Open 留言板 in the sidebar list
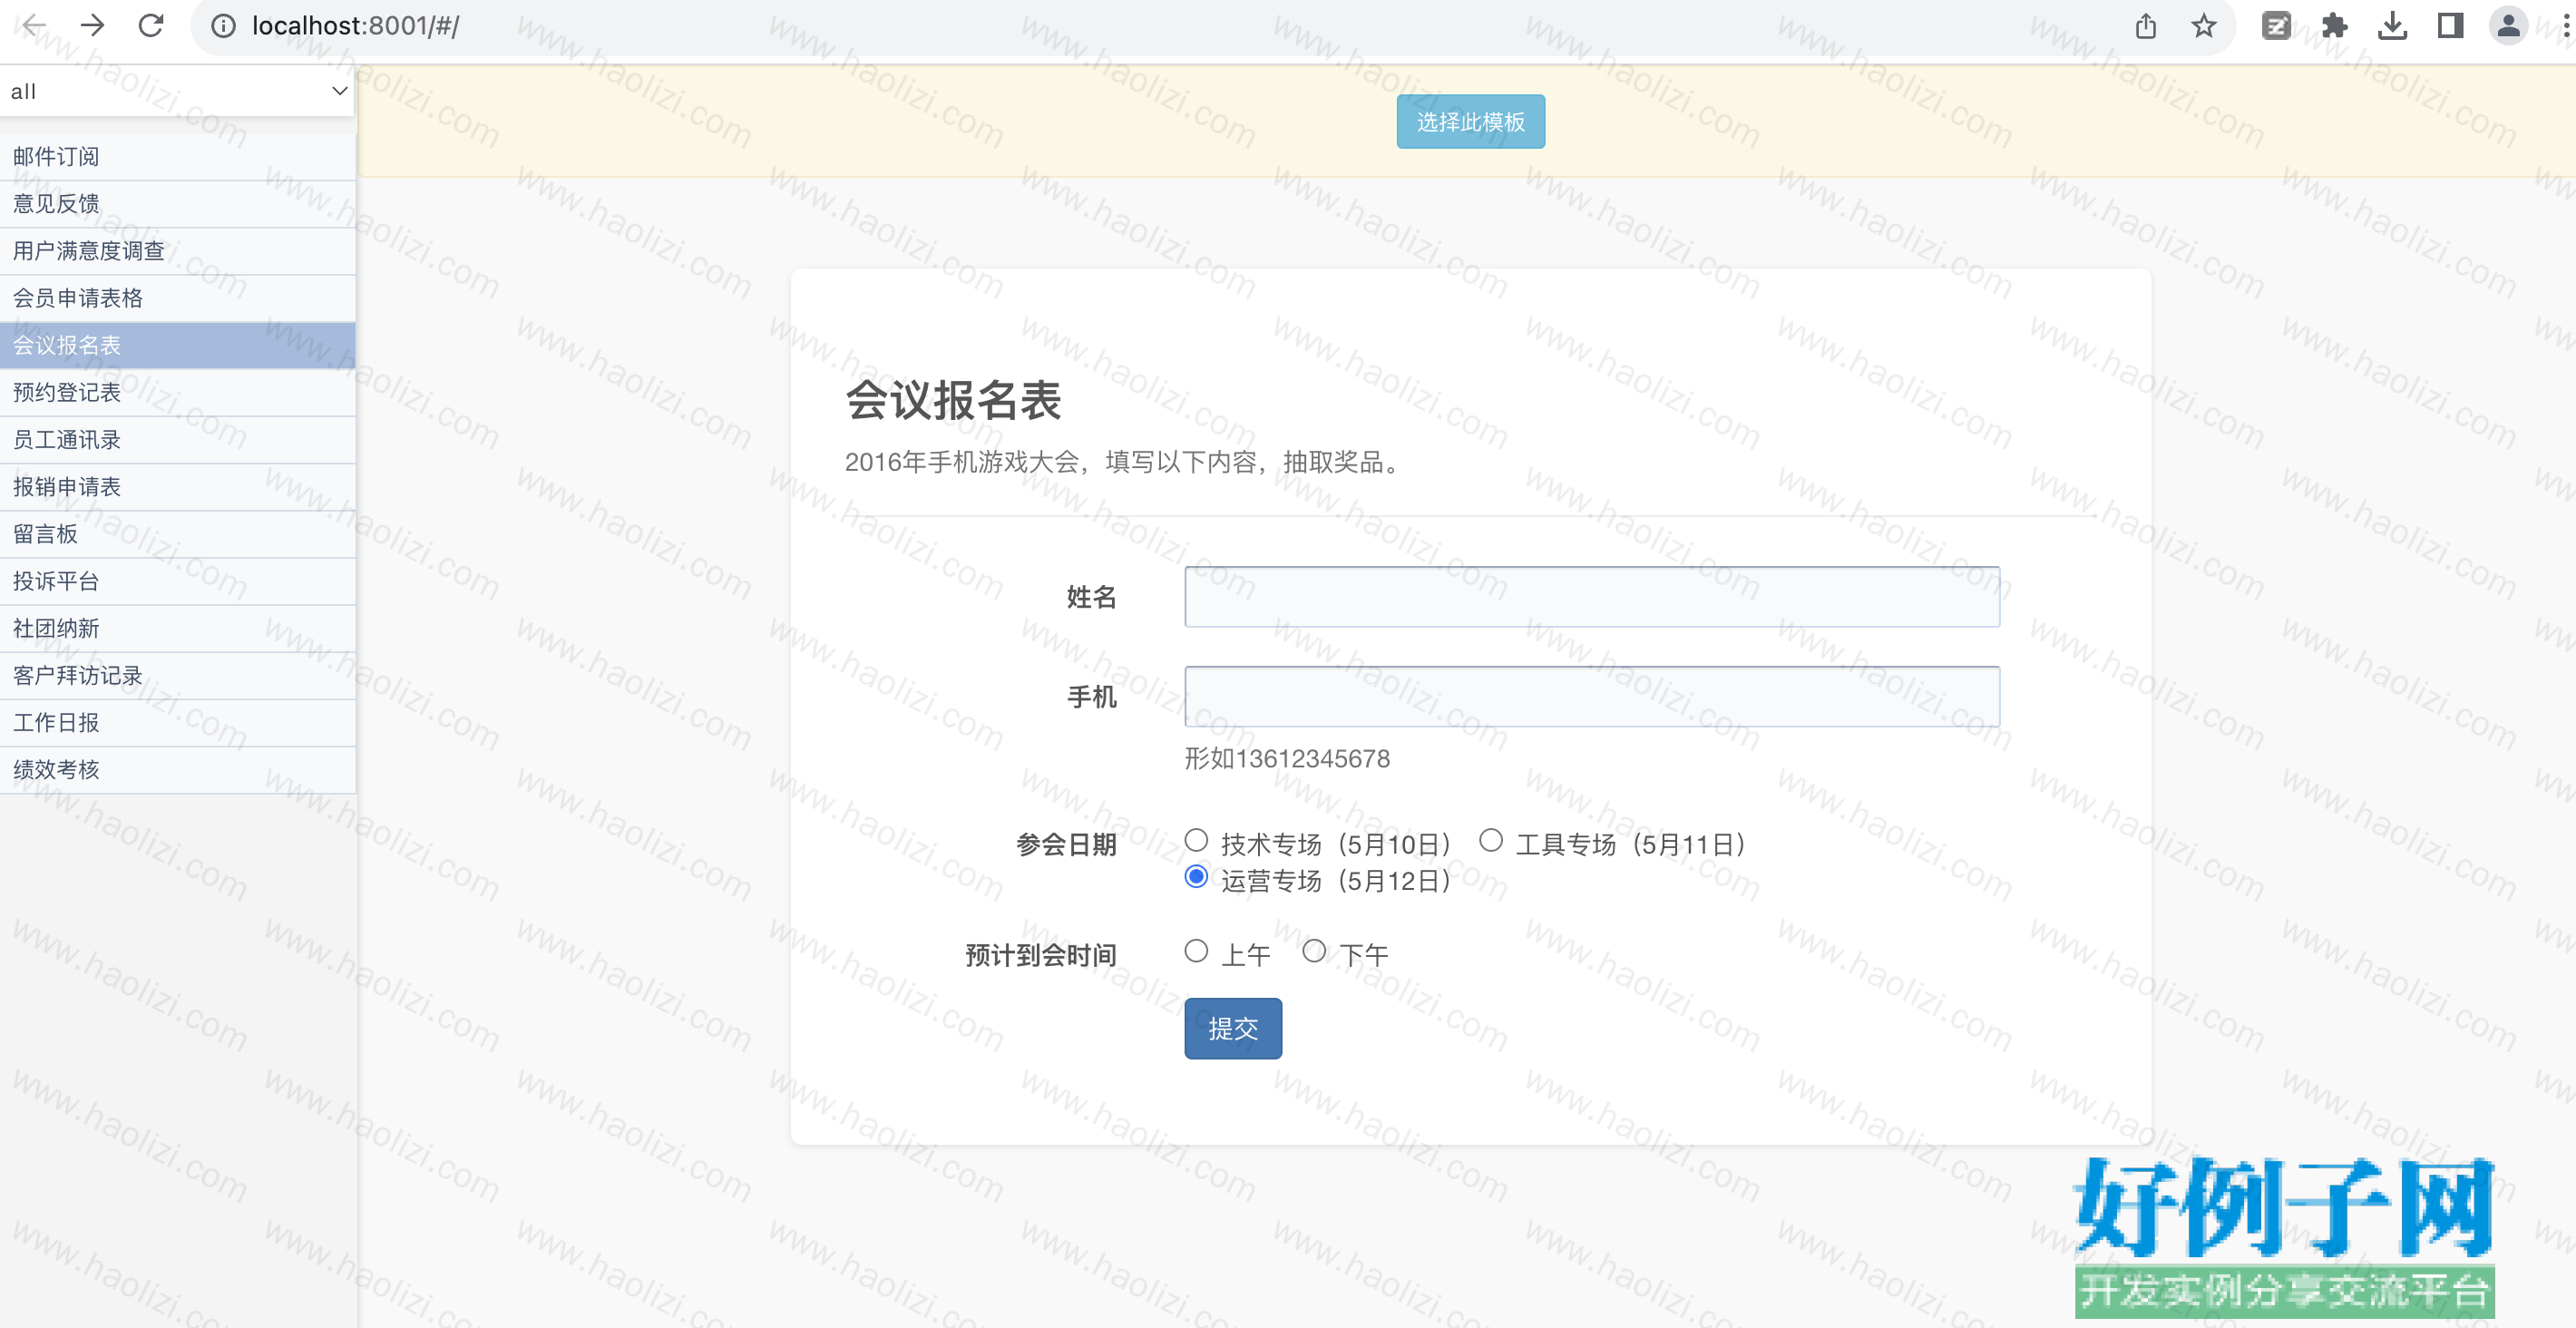Image resolution: width=2576 pixels, height=1328 pixels. pos(178,534)
